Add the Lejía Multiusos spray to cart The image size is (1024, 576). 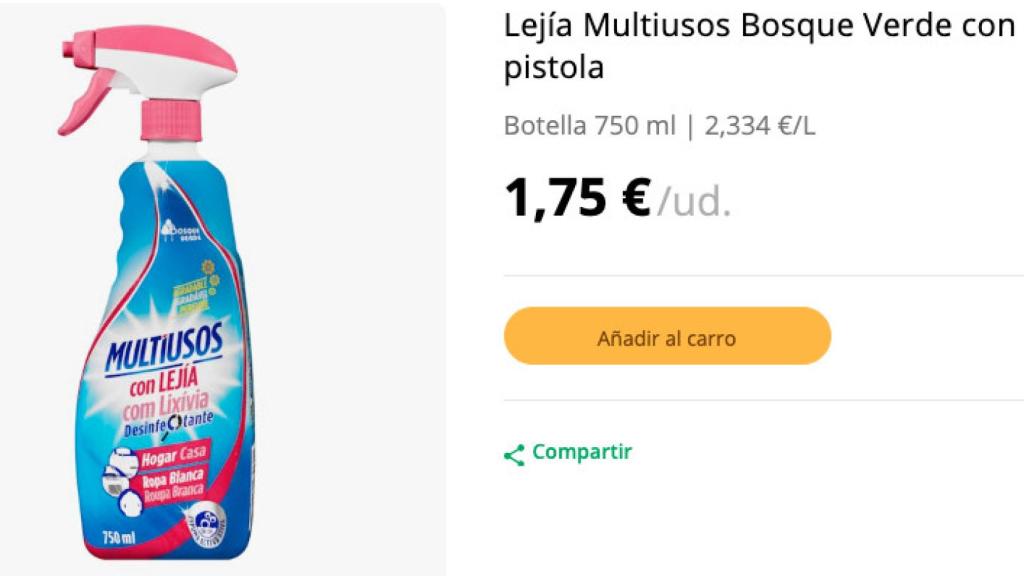pos(667,336)
